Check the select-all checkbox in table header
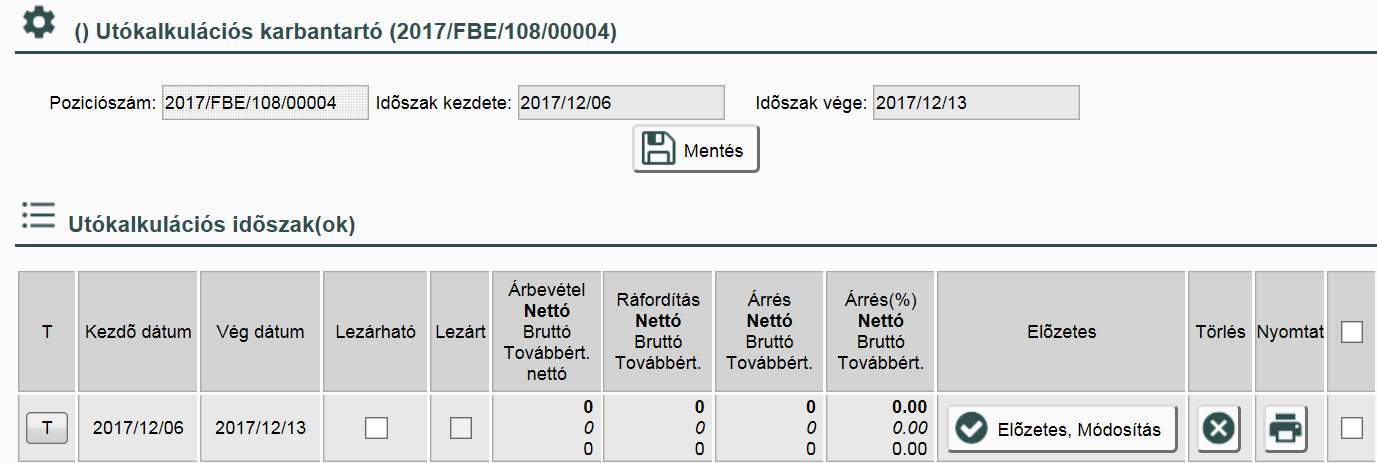 [1352, 332]
